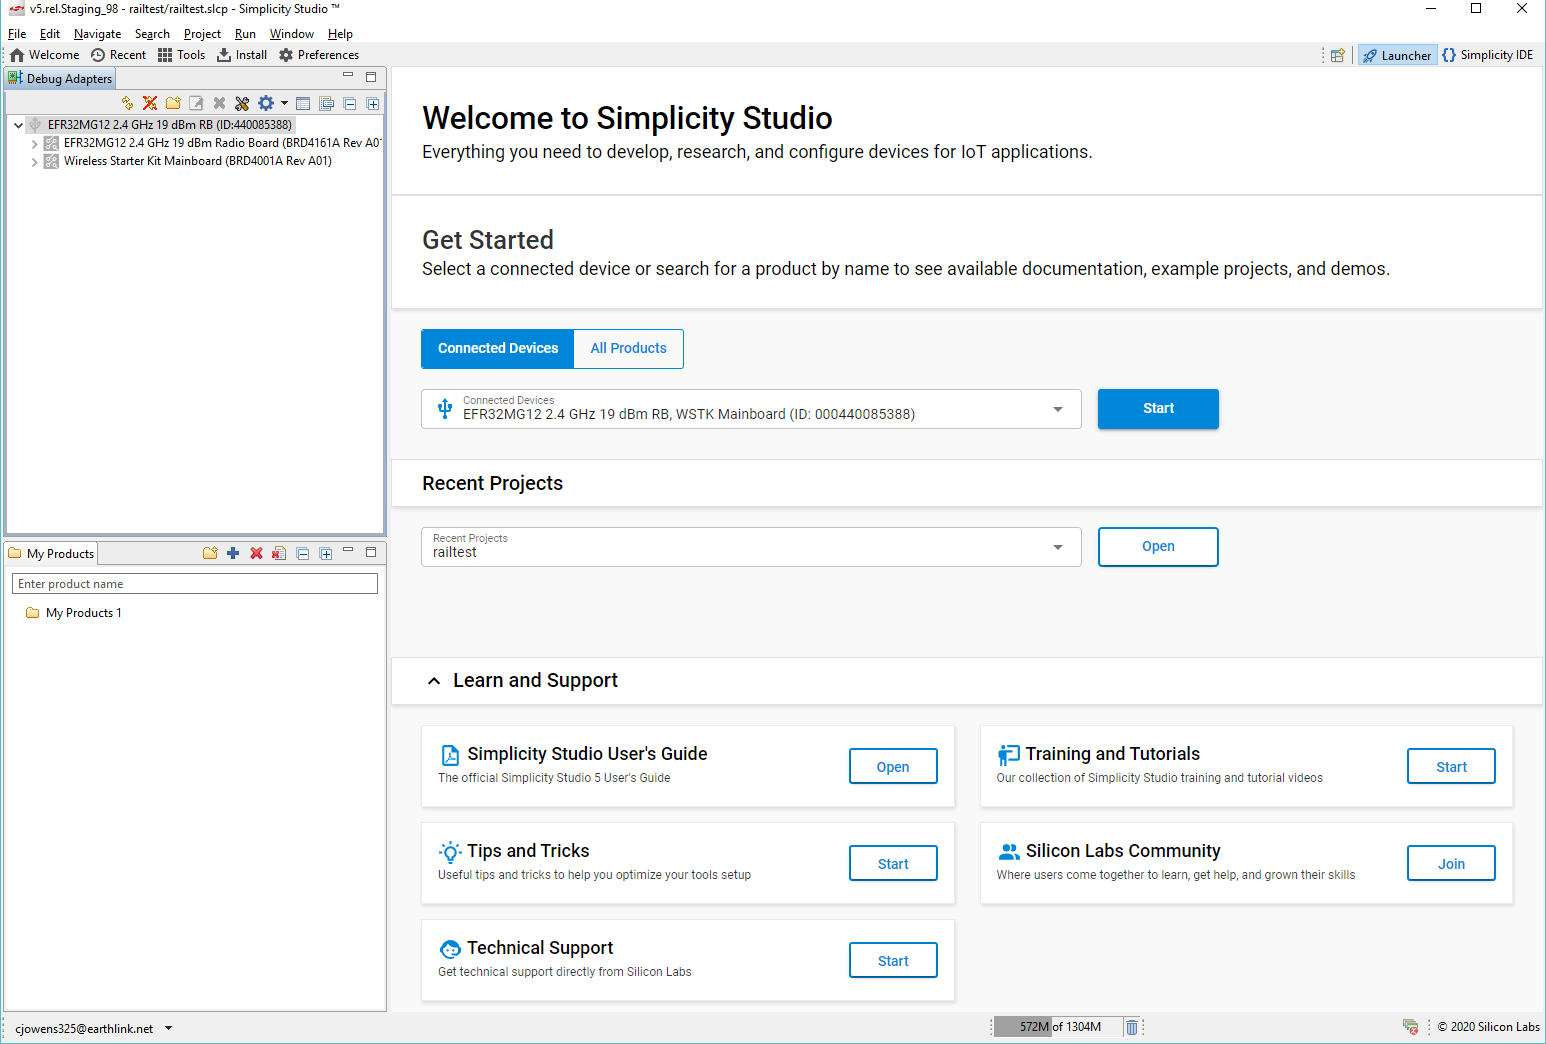This screenshot has height=1044, width=1546.
Task: Click the Enter product name field
Action: [195, 584]
